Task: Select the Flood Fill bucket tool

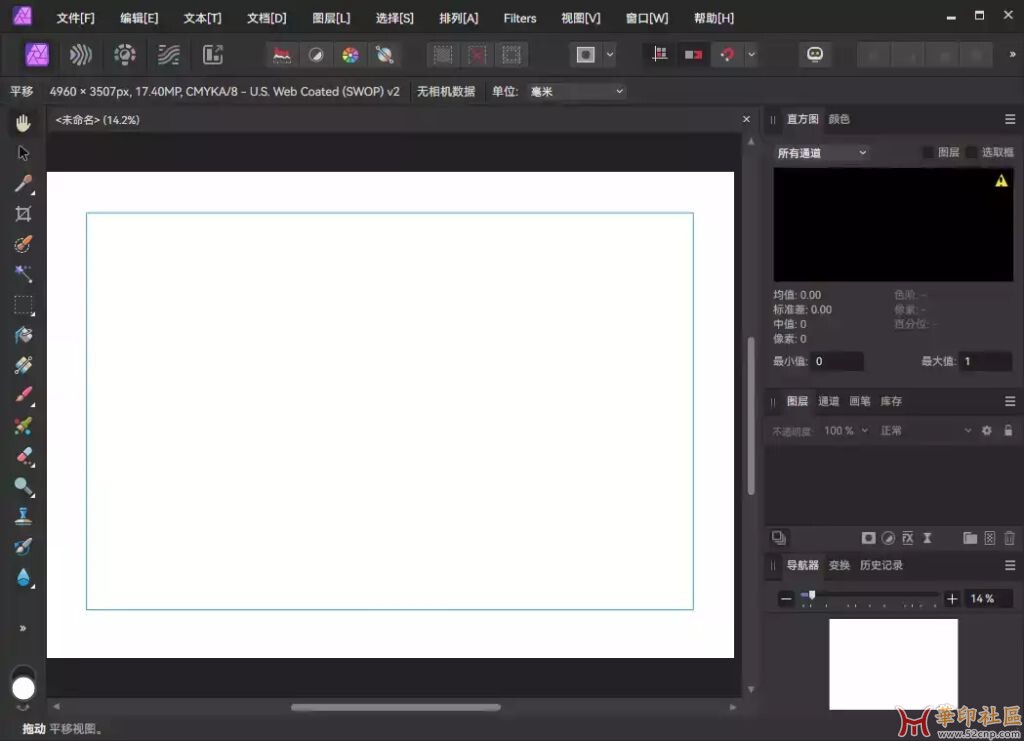Action: point(23,335)
